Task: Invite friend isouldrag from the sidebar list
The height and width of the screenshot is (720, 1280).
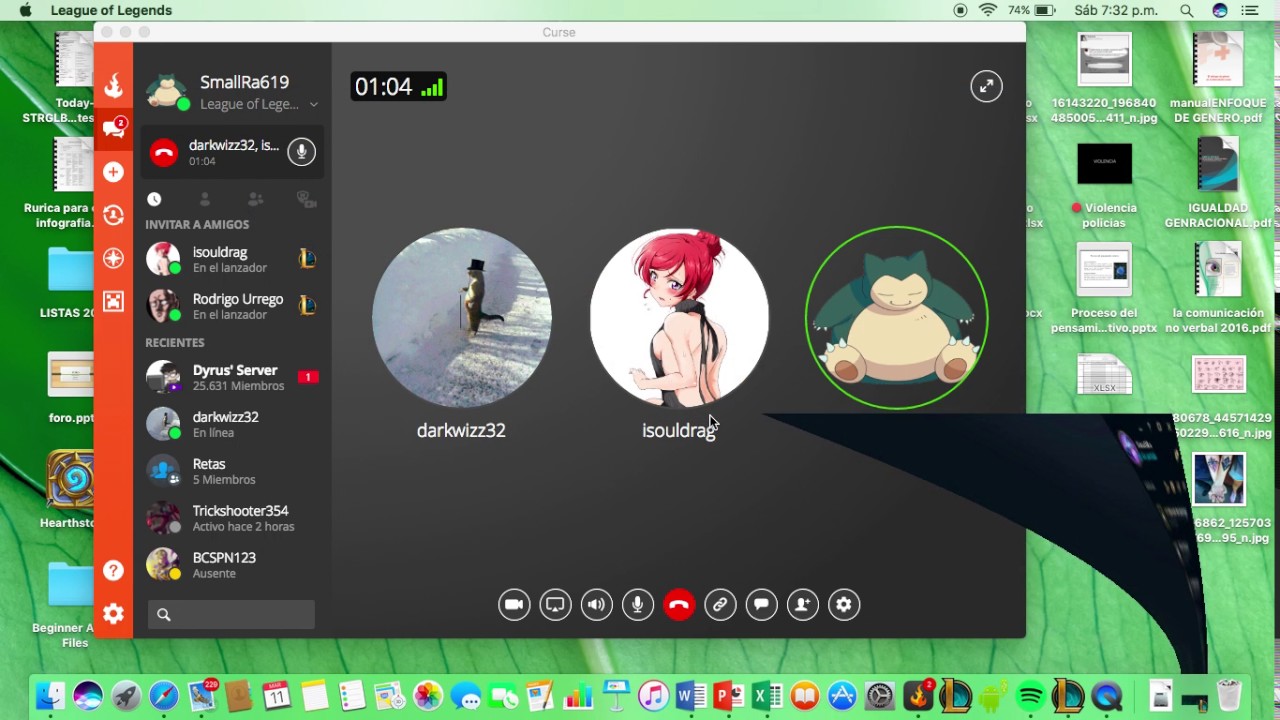Action: (232, 259)
